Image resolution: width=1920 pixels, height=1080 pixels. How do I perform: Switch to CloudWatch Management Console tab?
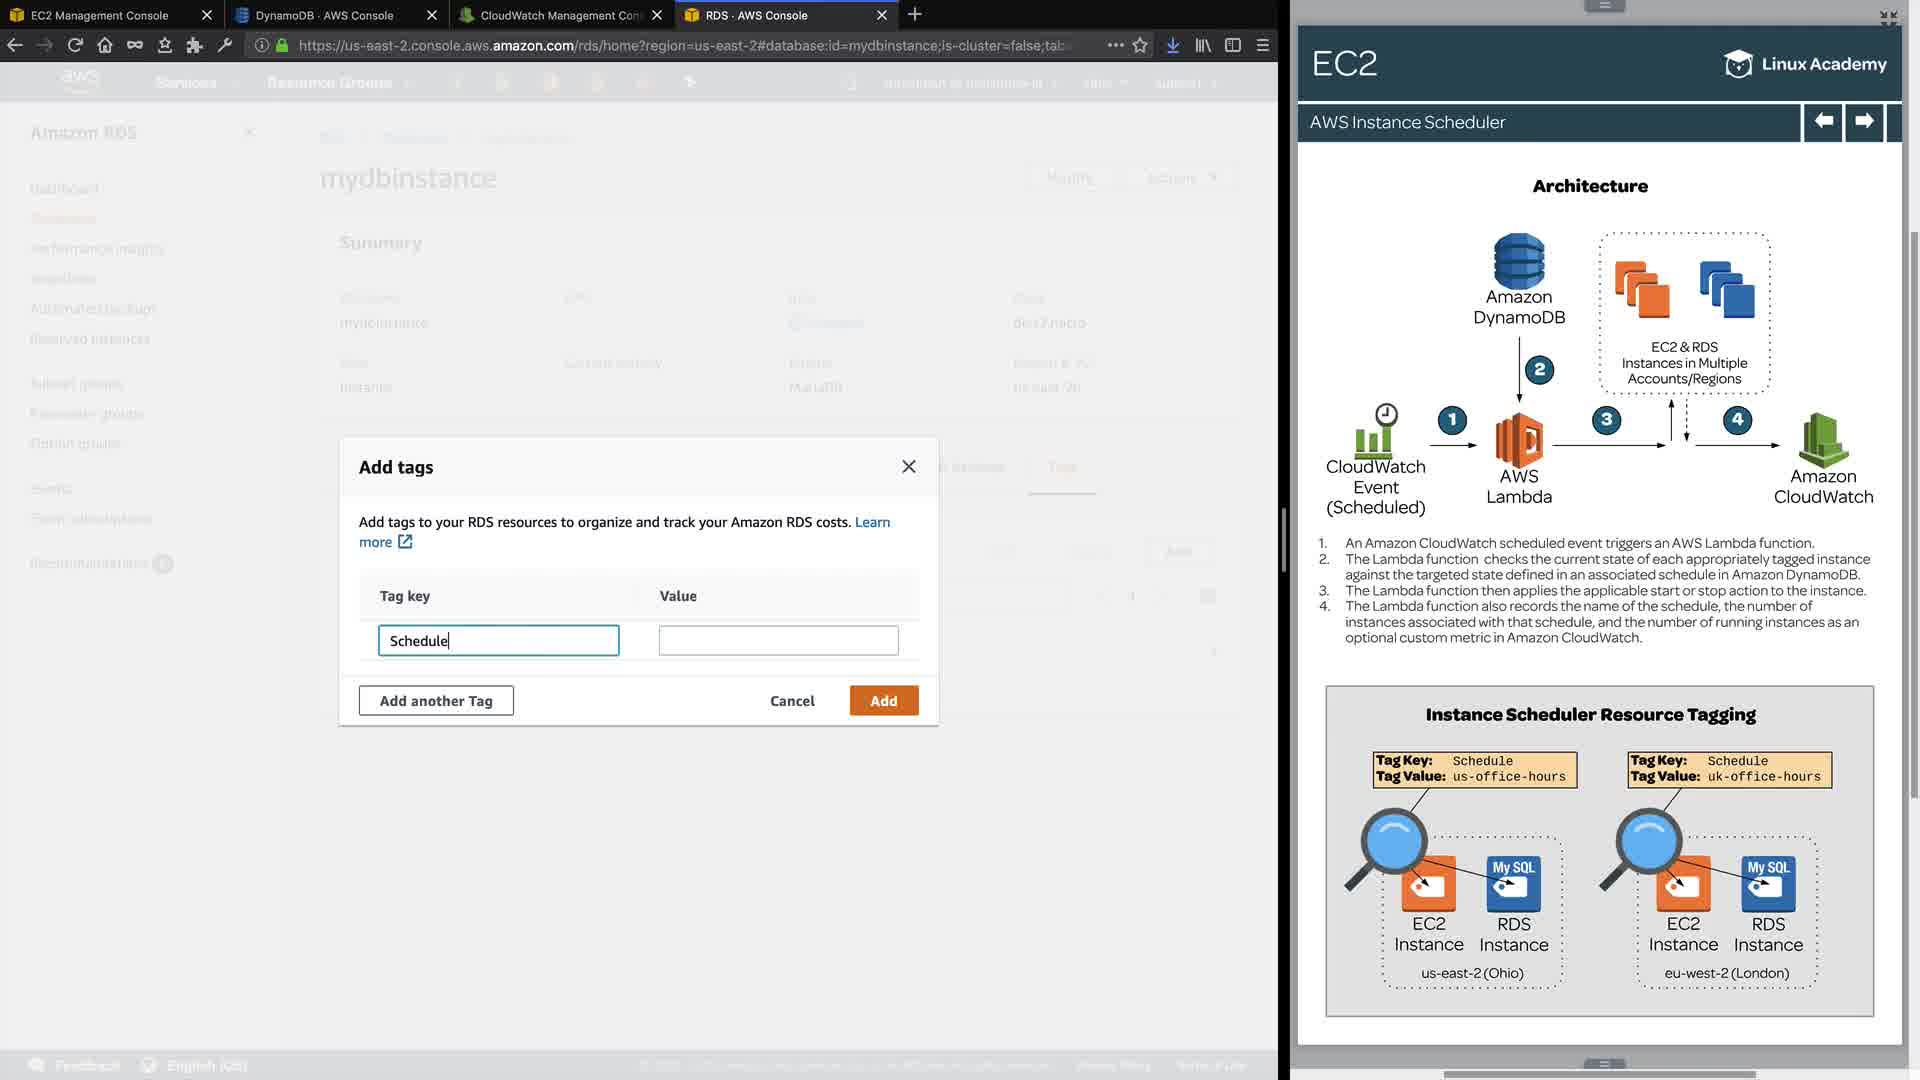[x=560, y=15]
